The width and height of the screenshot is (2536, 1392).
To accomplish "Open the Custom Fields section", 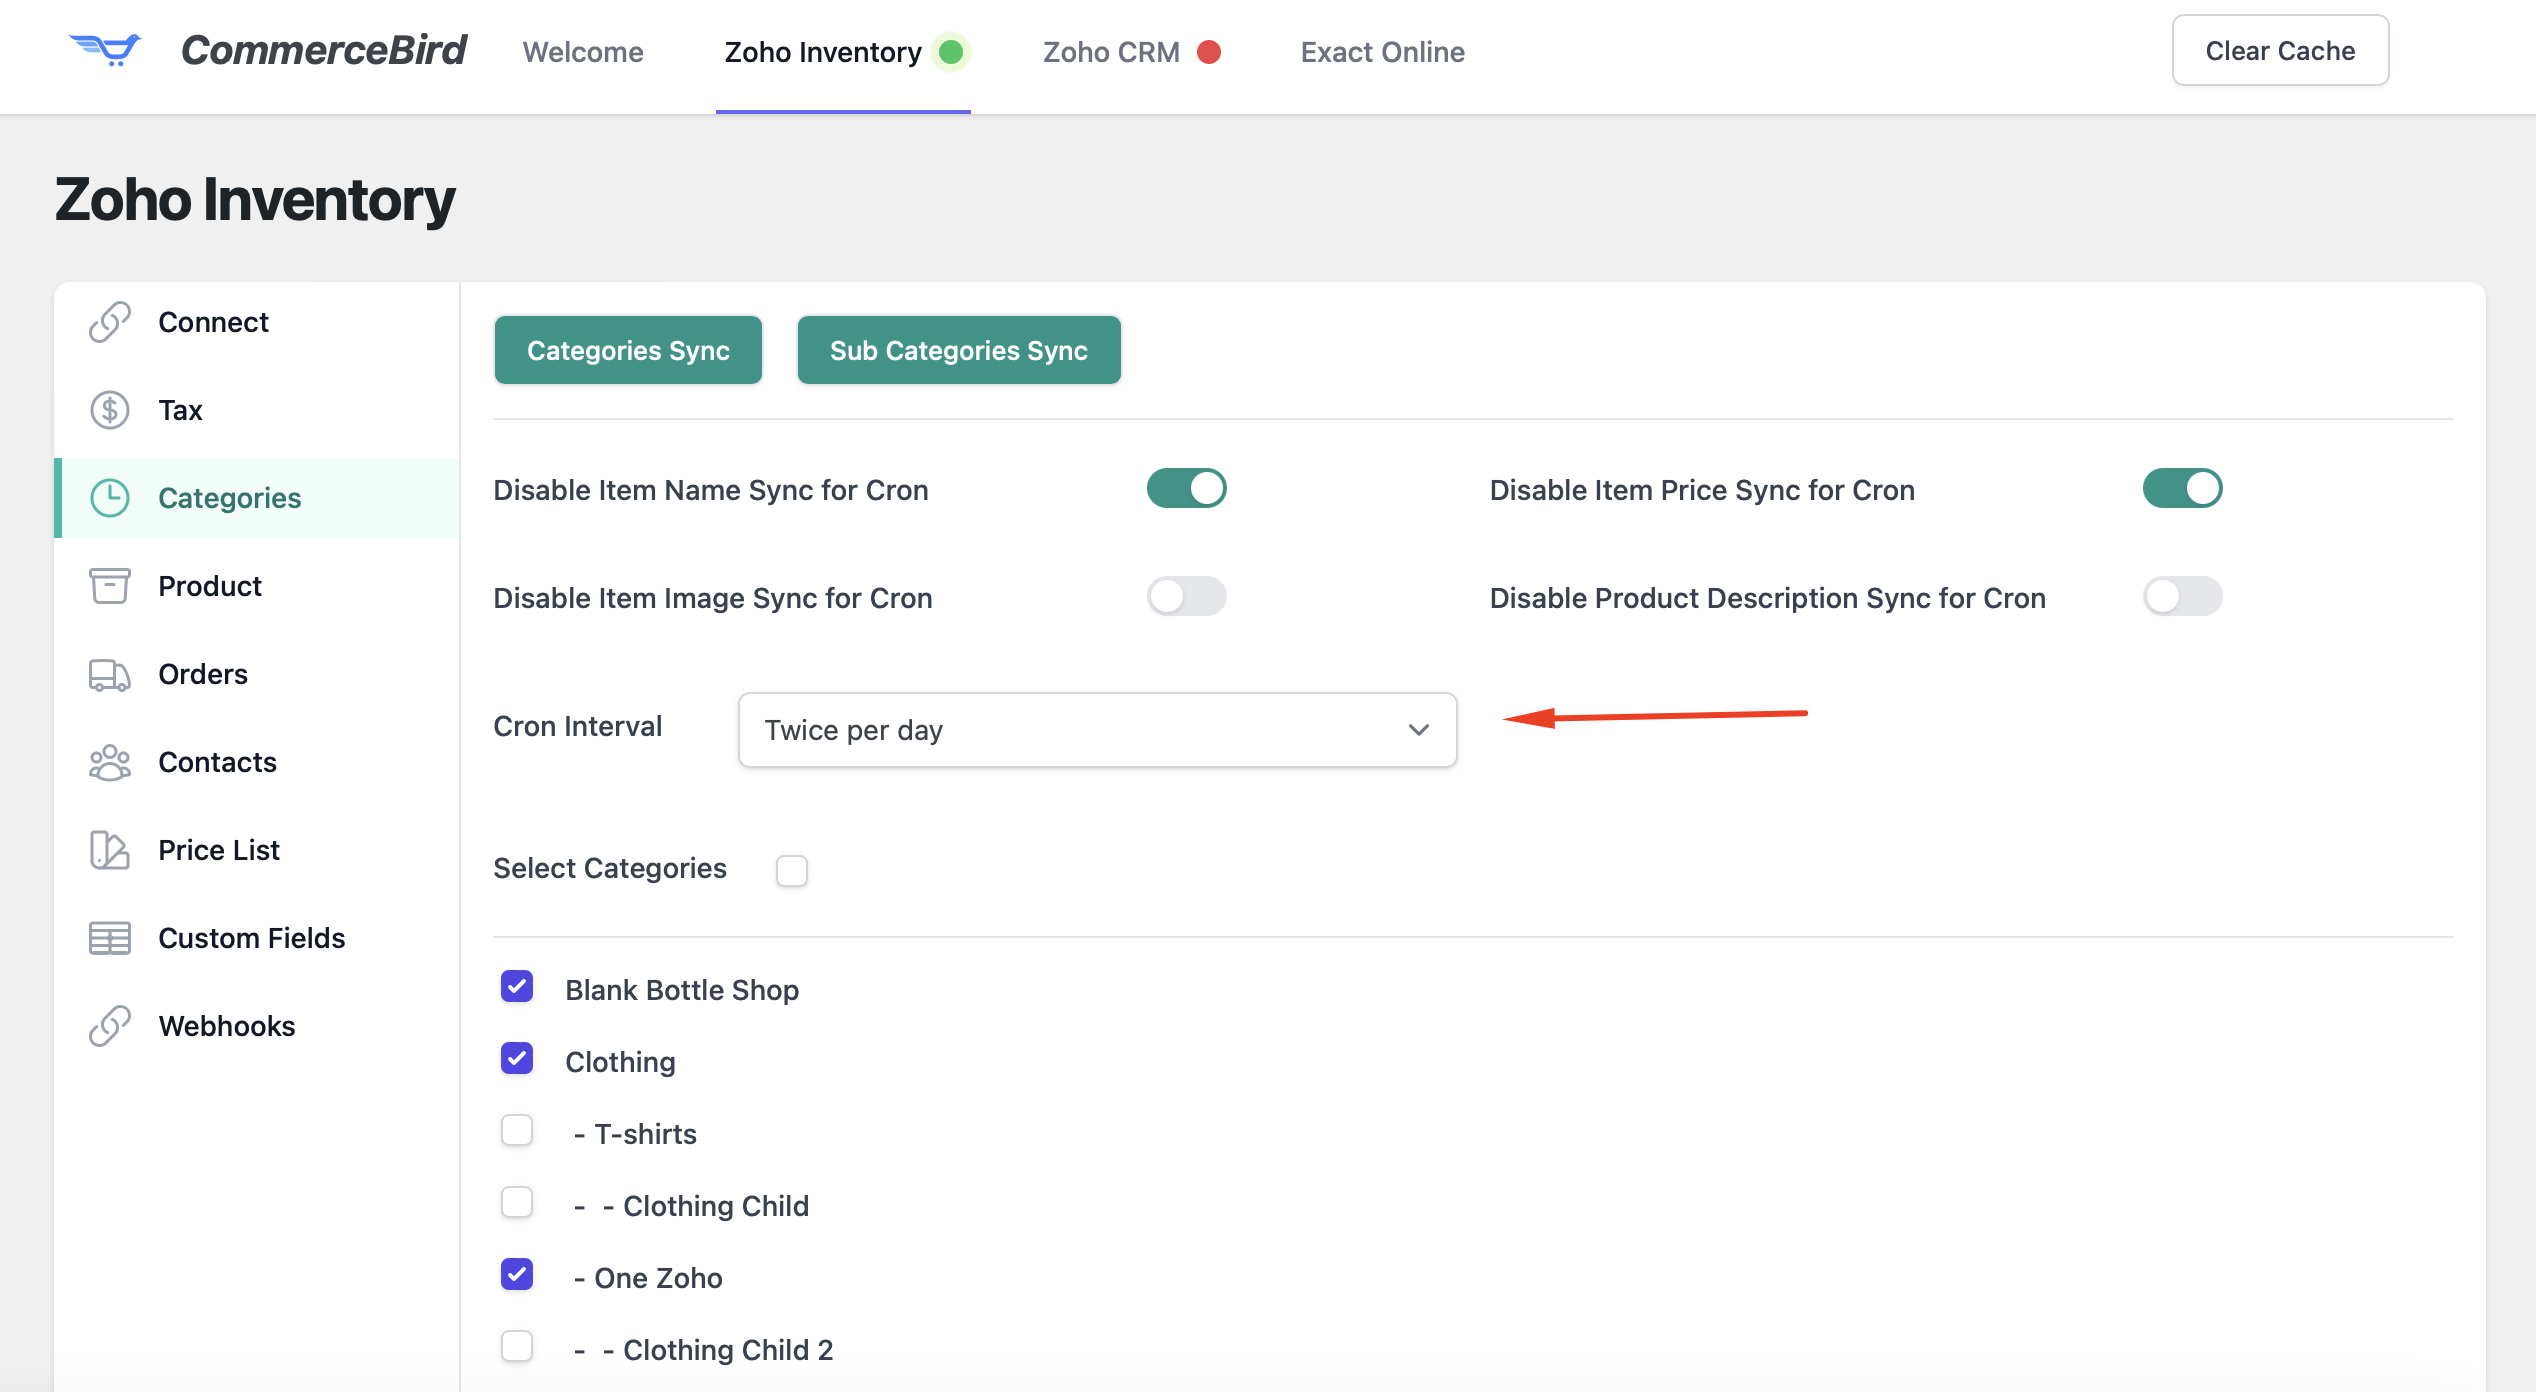I will [257, 938].
